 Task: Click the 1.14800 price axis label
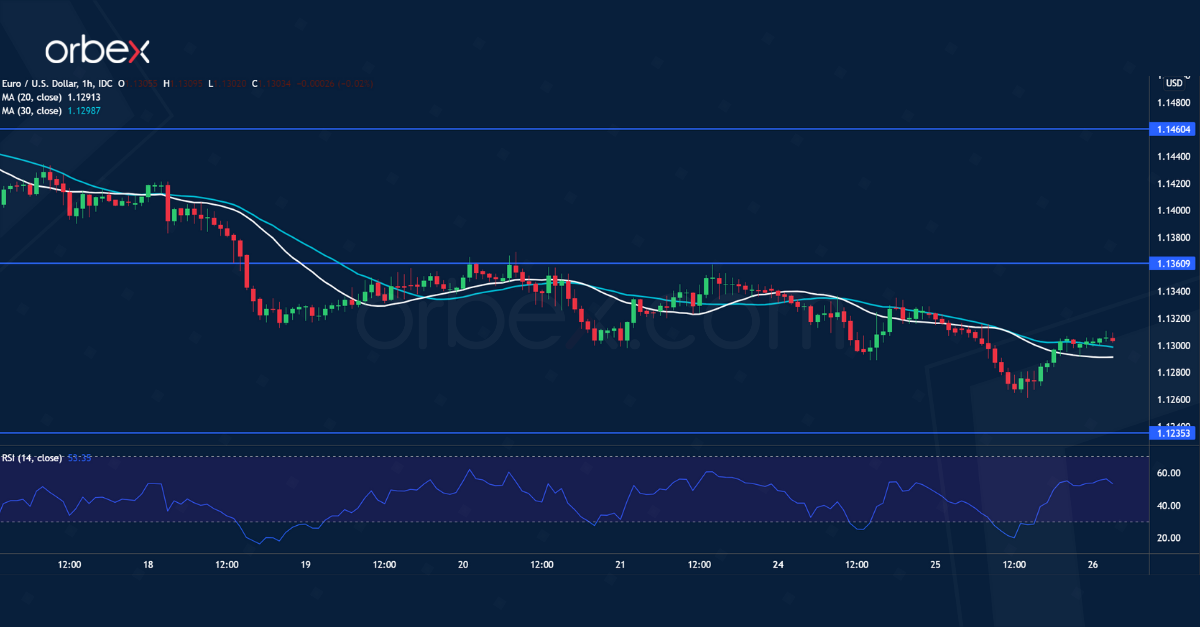point(1173,103)
